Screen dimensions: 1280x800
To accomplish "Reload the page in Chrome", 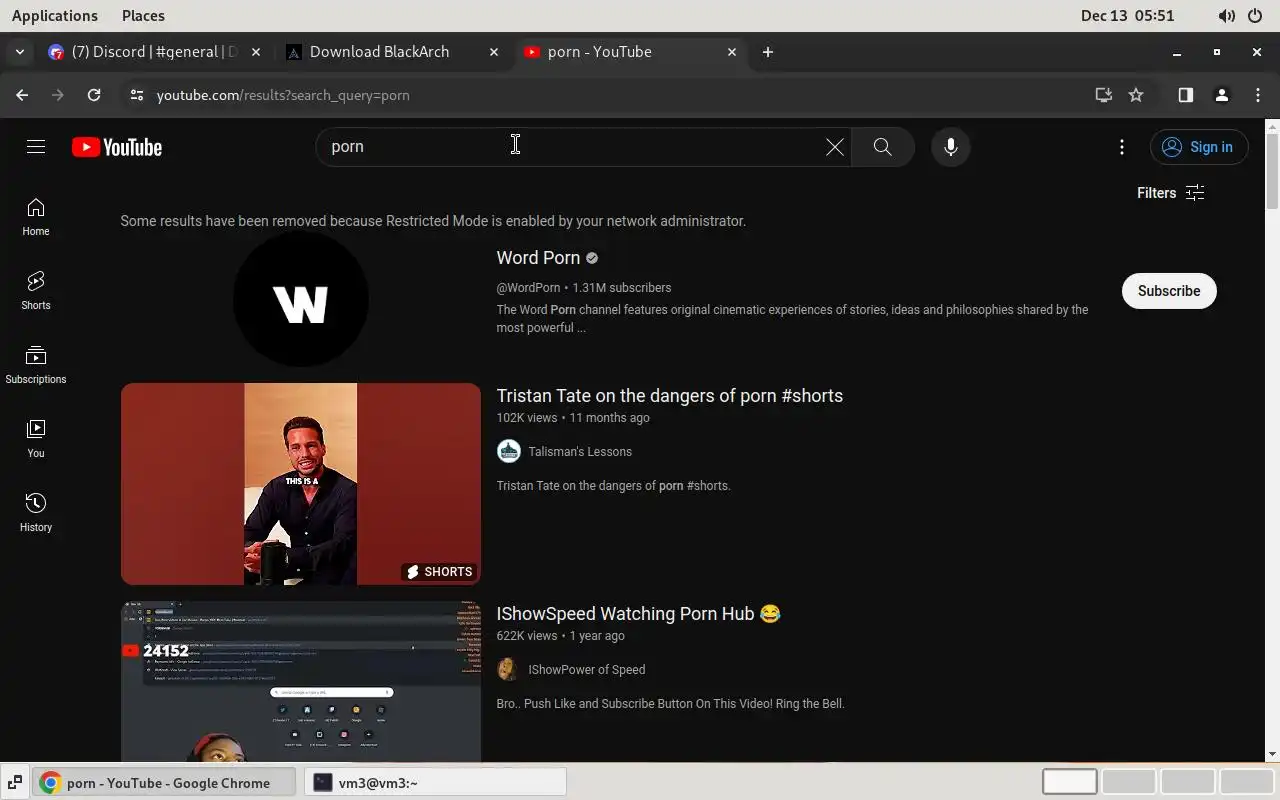I will 94,95.
